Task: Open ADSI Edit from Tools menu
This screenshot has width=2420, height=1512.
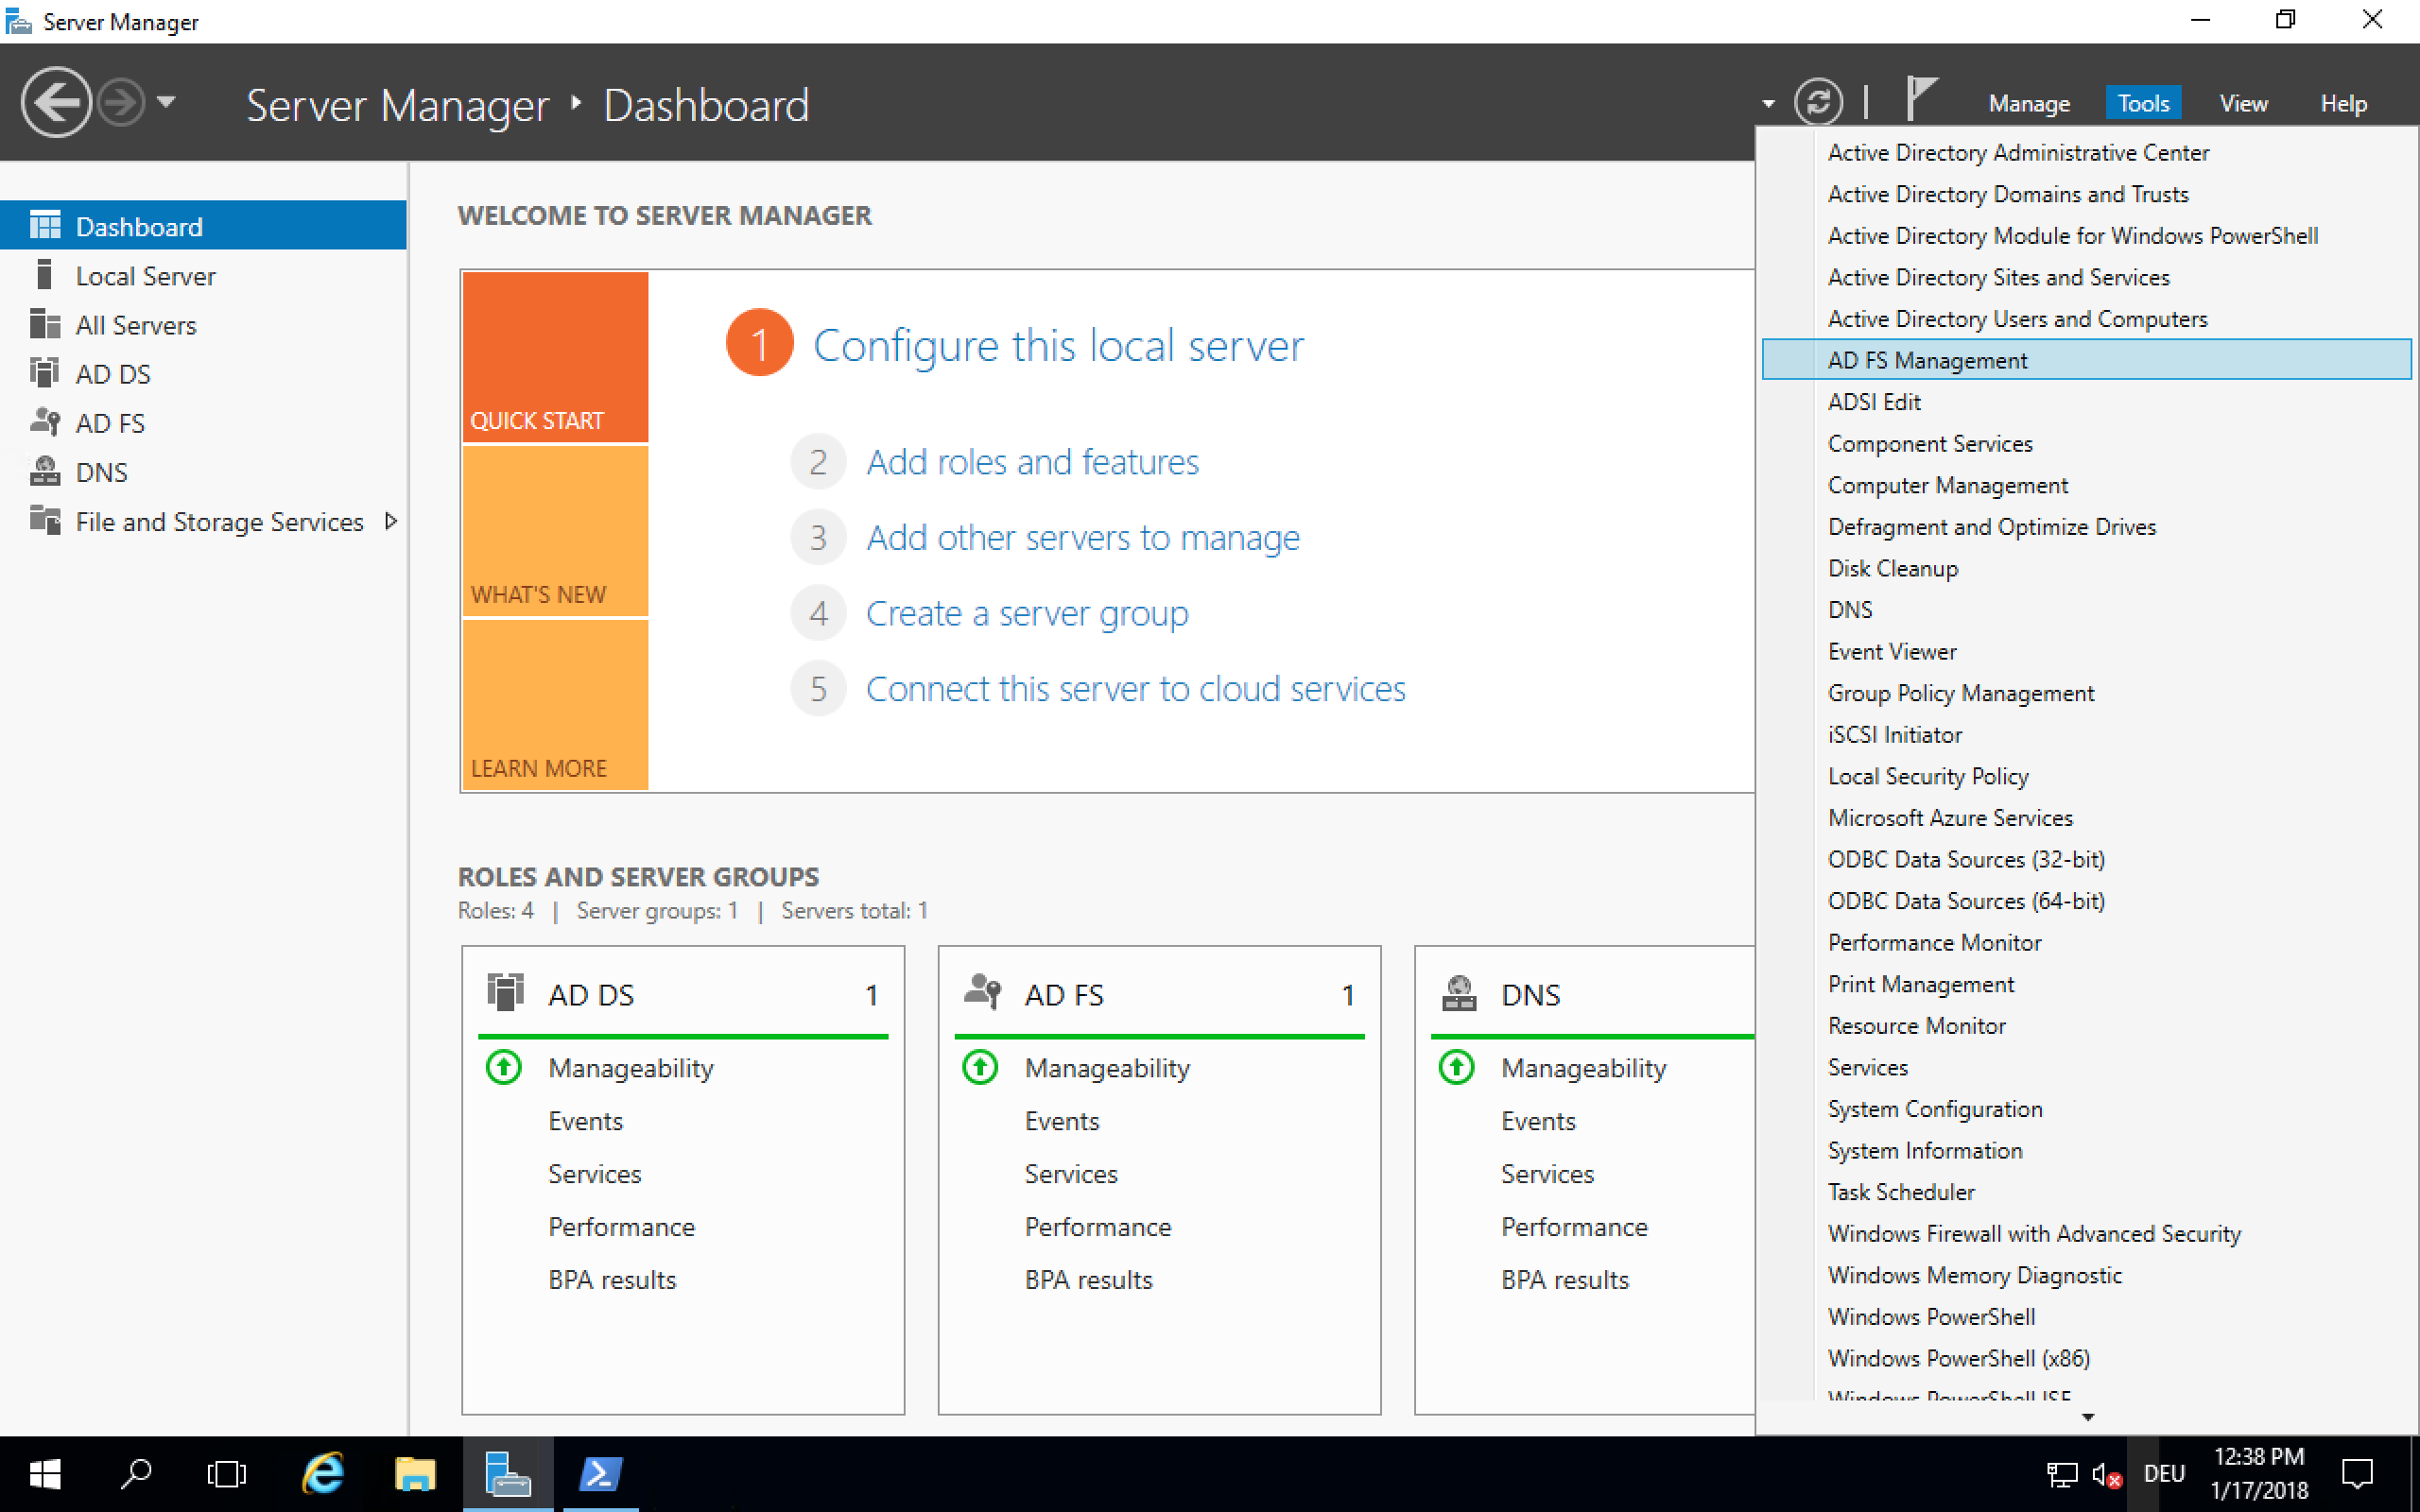Action: 2086,402
